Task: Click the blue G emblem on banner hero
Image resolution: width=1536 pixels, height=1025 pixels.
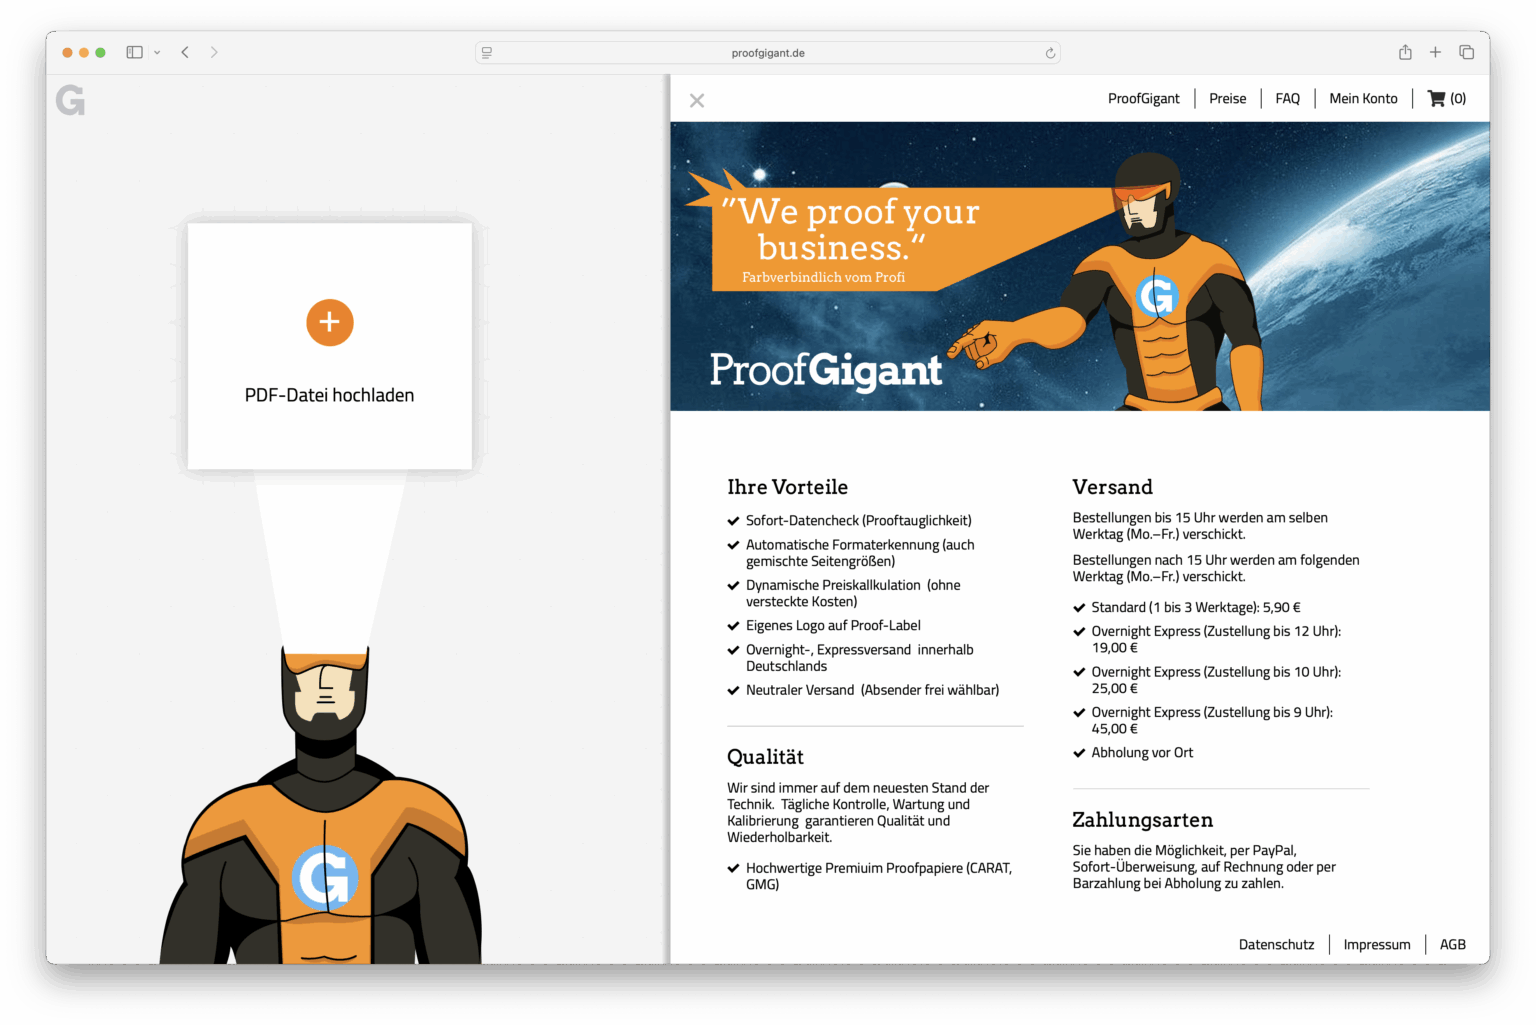Action: [1157, 296]
